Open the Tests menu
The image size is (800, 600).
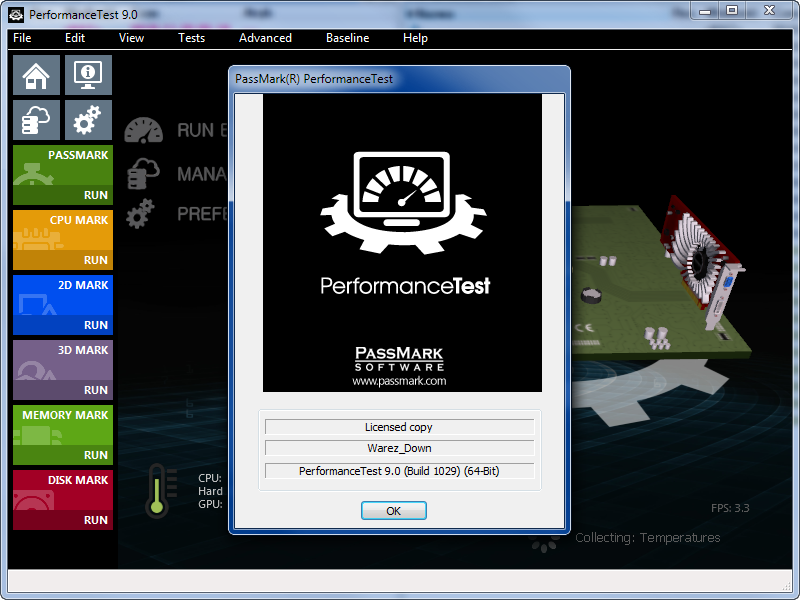point(191,38)
